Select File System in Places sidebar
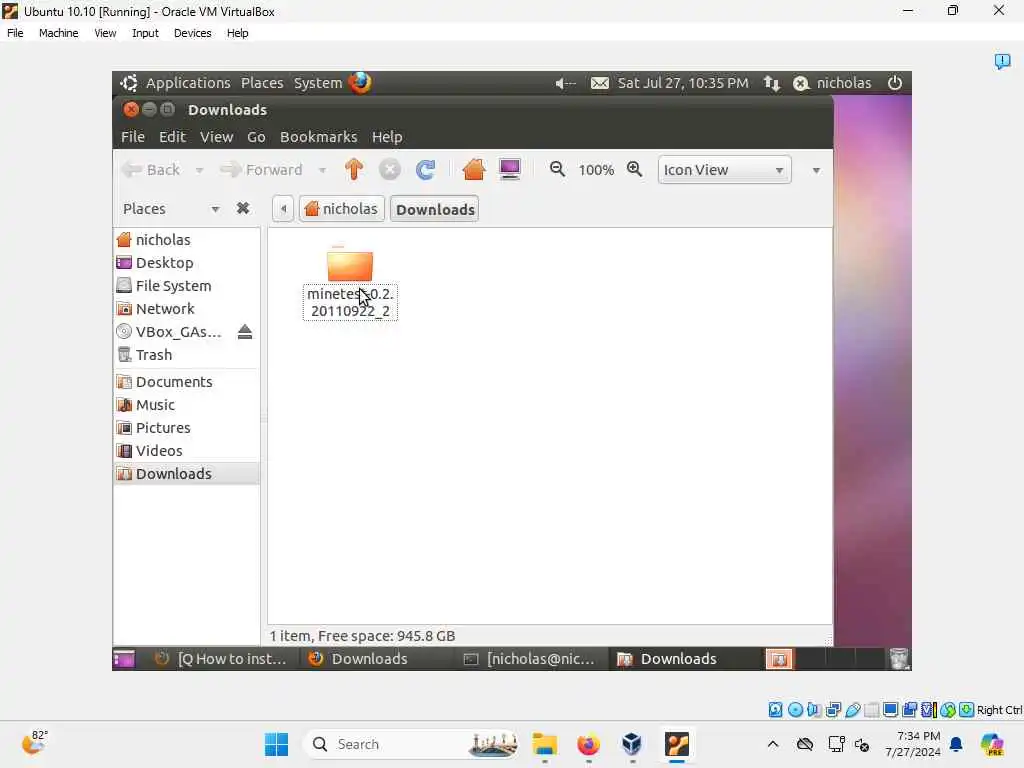 (186, 285)
